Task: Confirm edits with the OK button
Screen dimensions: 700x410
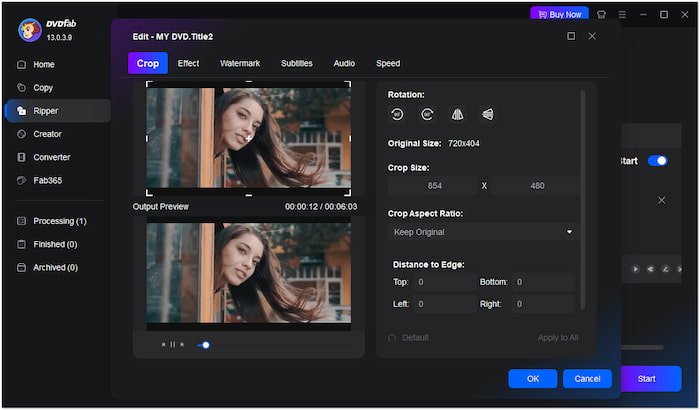Action: (532, 379)
